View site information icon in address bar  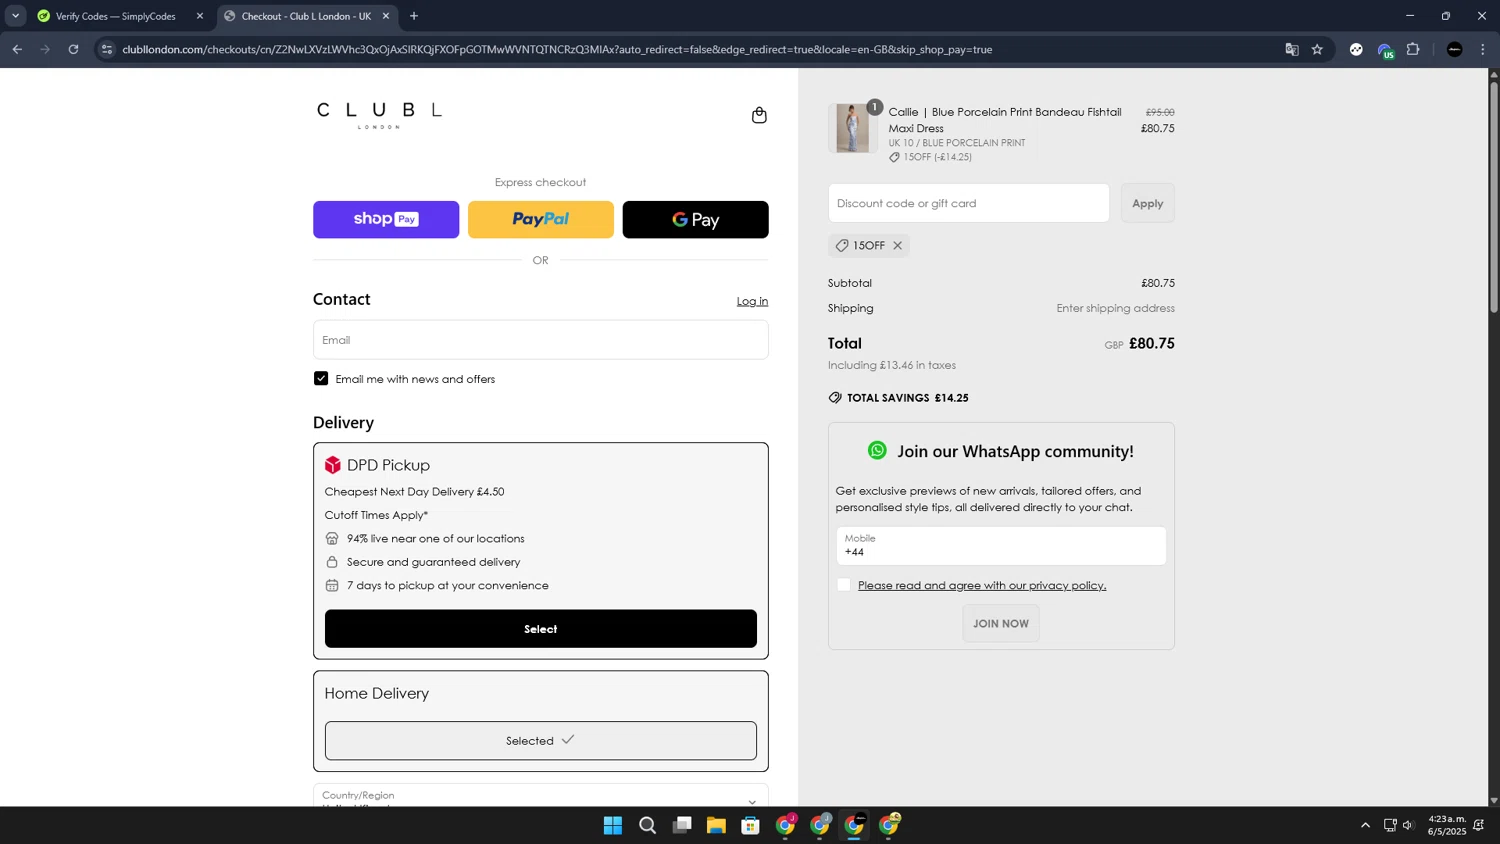[107, 49]
